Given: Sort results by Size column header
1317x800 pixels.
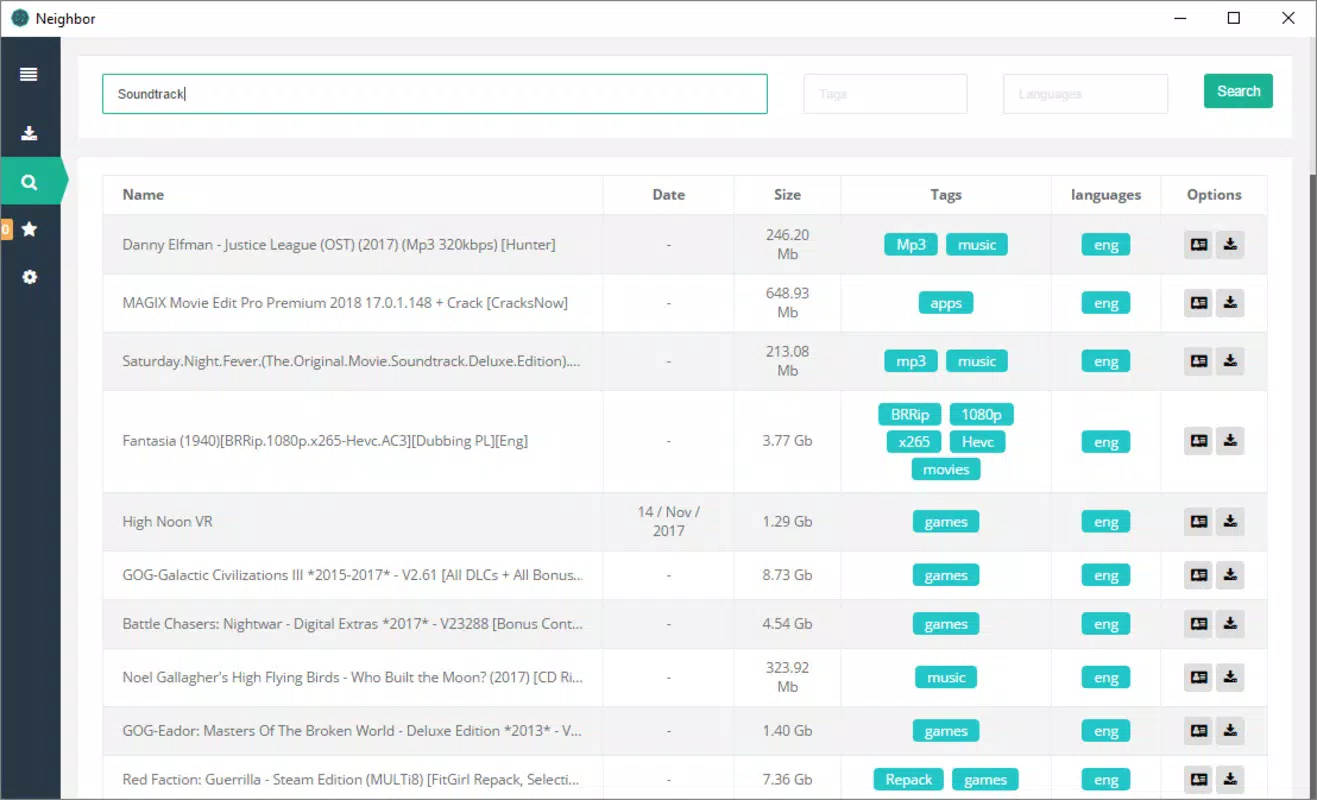Looking at the screenshot, I should pyautogui.click(x=787, y=195).
